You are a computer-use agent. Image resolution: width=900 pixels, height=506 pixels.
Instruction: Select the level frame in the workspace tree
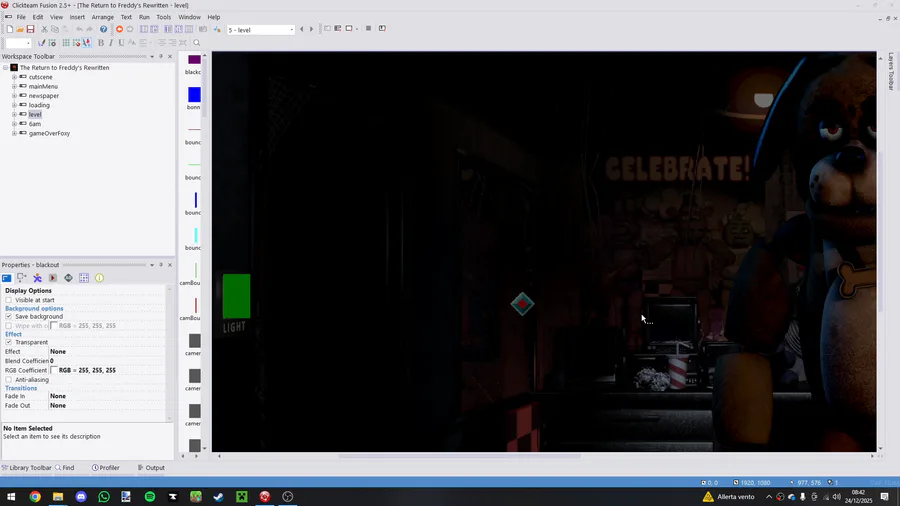35,115
